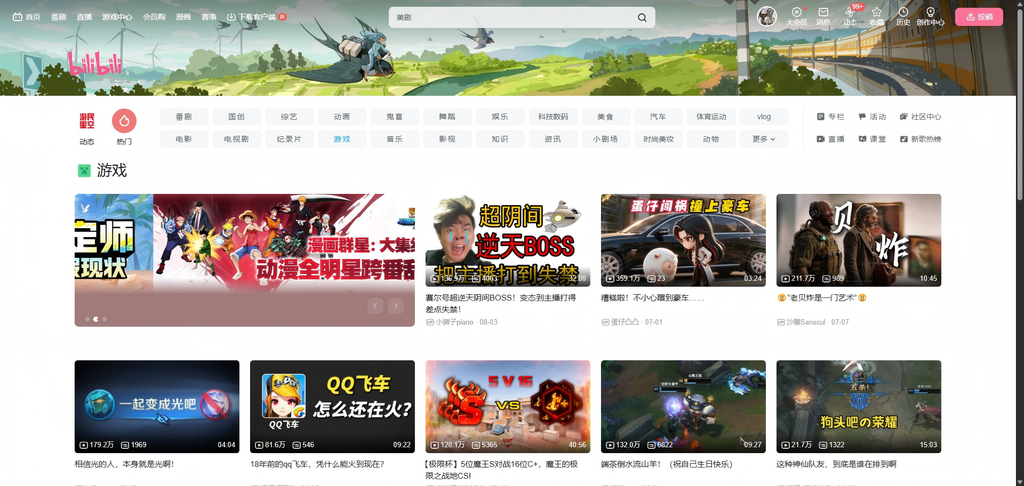Show the next carousel banner with right arrow

click(395, 306)
